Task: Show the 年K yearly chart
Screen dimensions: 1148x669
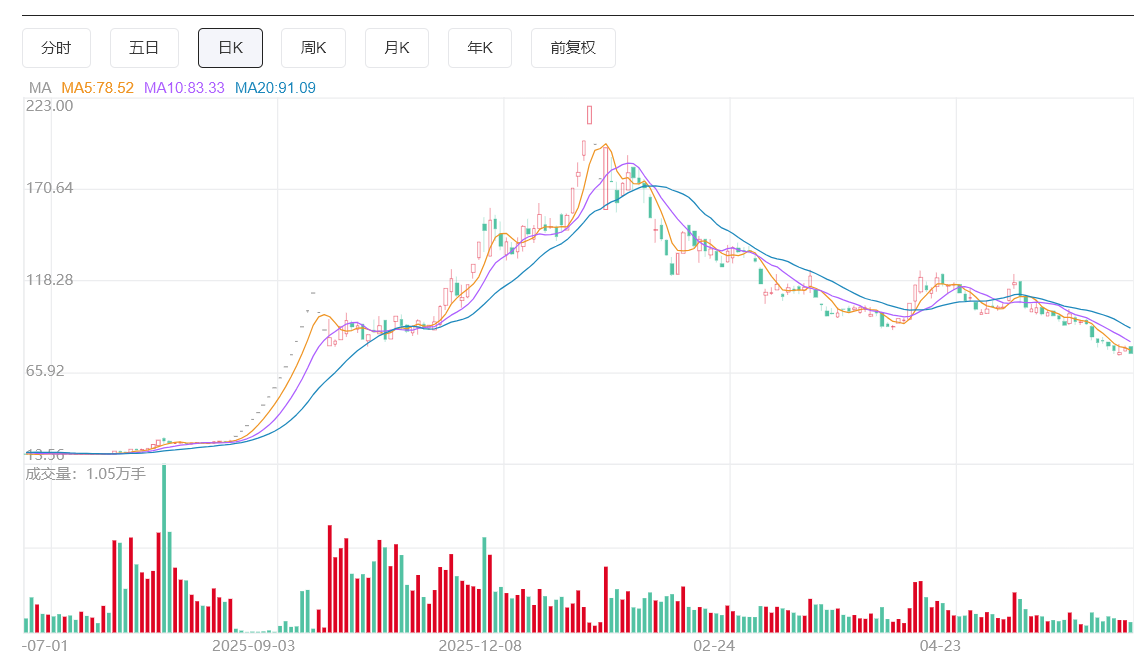Action: pos(480,48)
